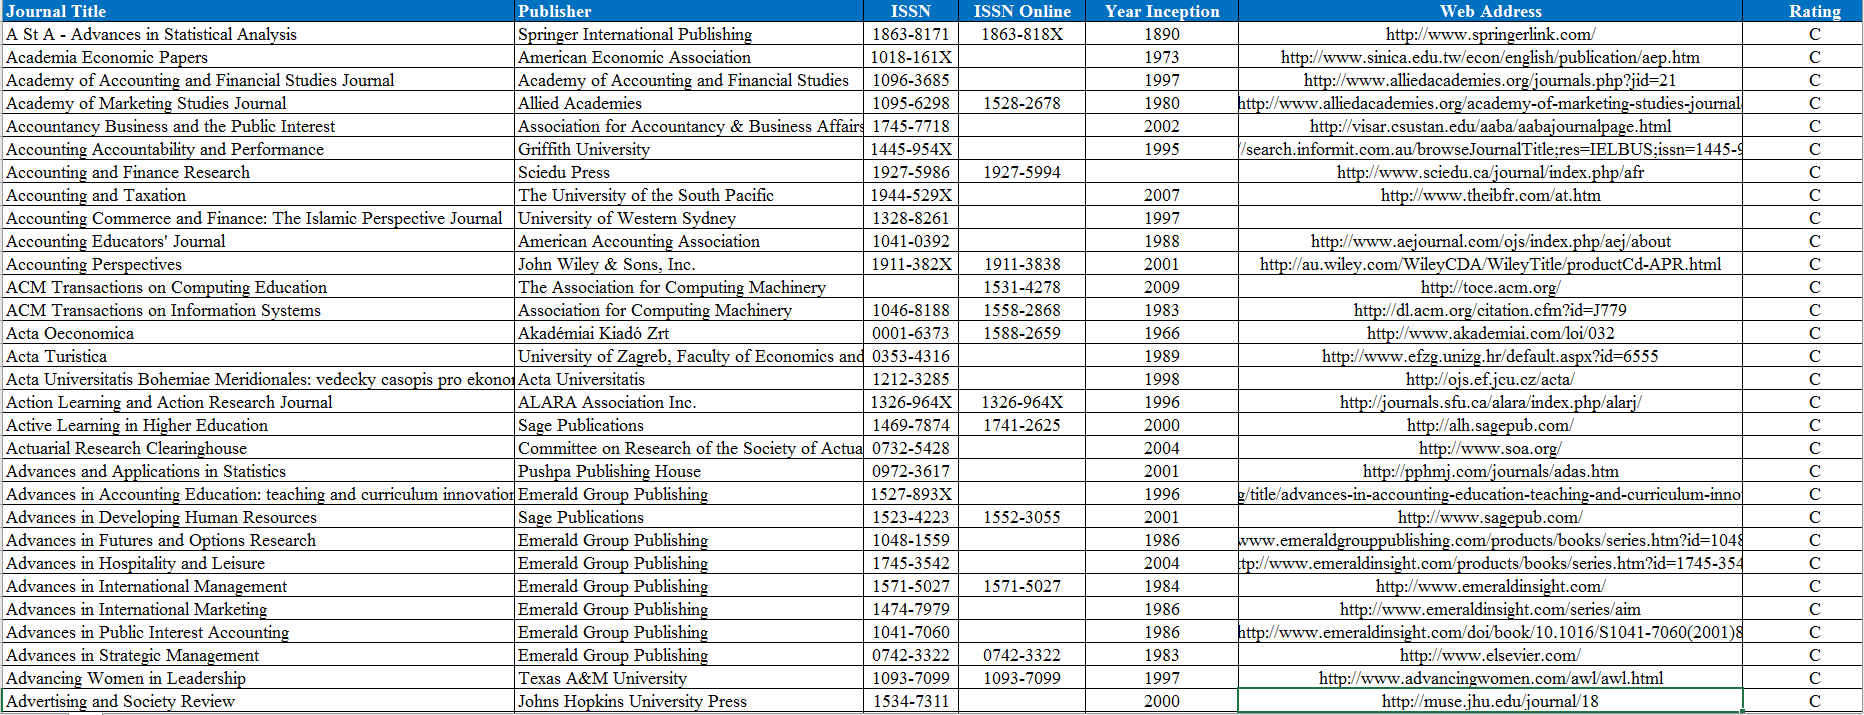The height and width of the screenshot is (715, 1864).
Task: Click the Allied Academies publisher cell
Action: (x=689, y=103)
